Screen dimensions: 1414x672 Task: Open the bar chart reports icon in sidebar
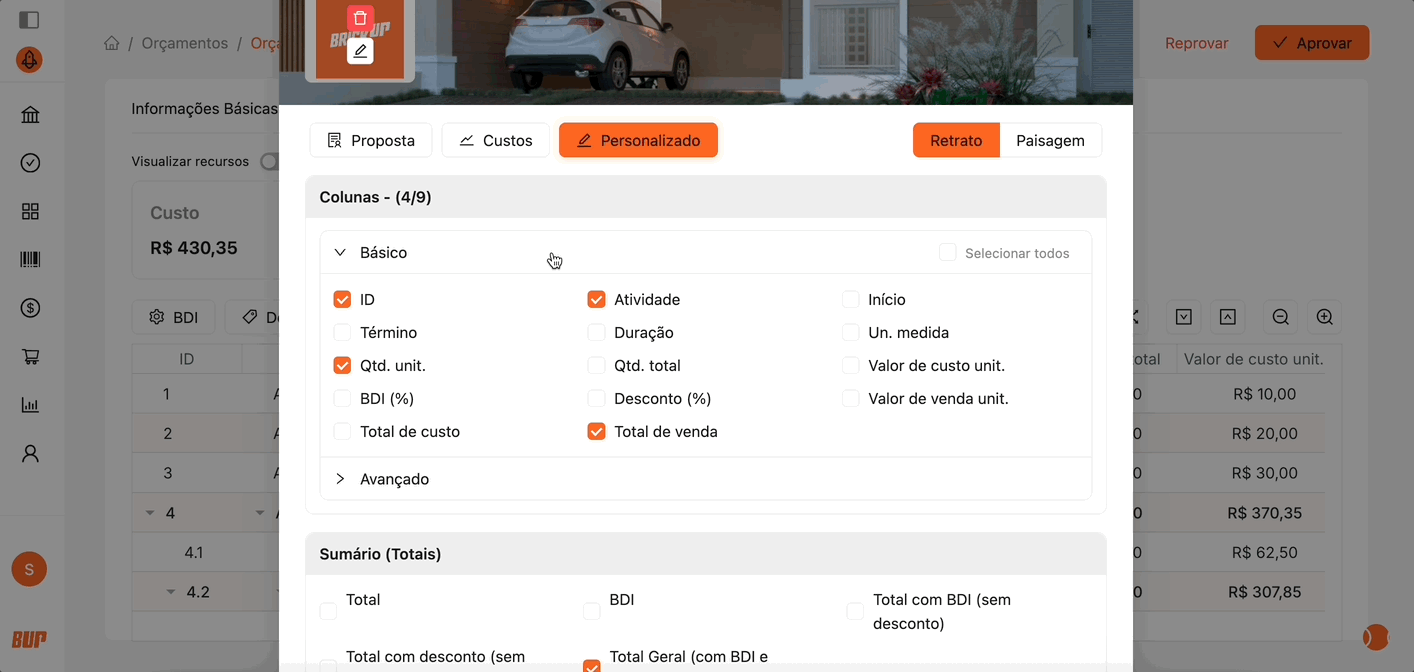[x=30, y=405]
